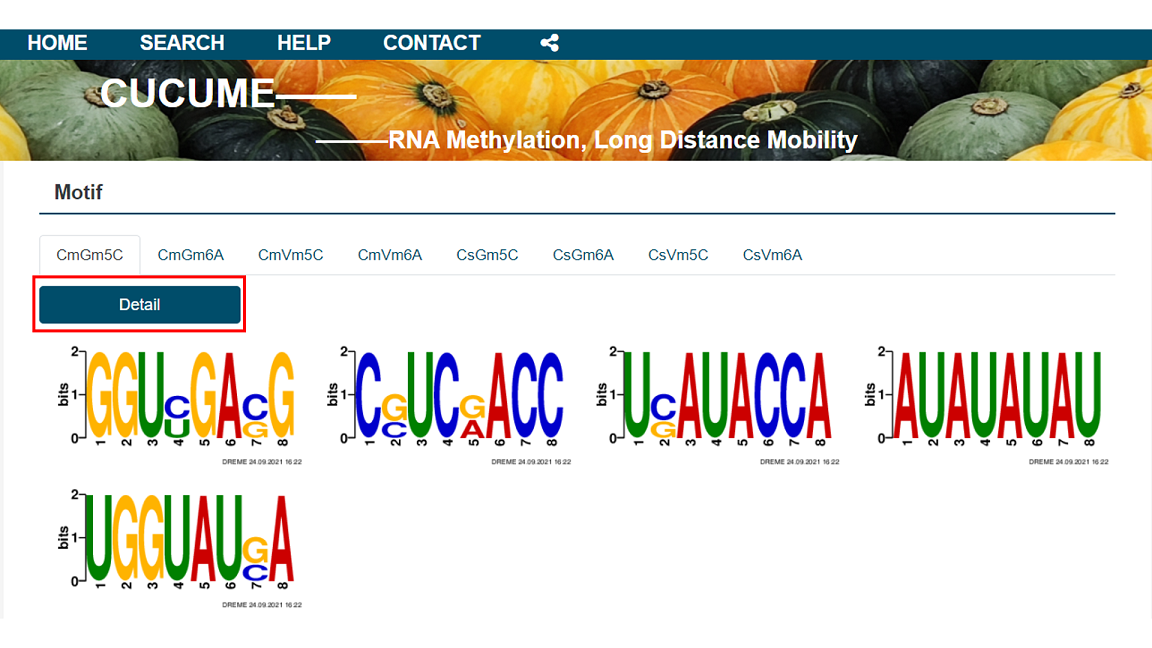Click the Detail button
The image size is (1152, 648).
(140, 305)
